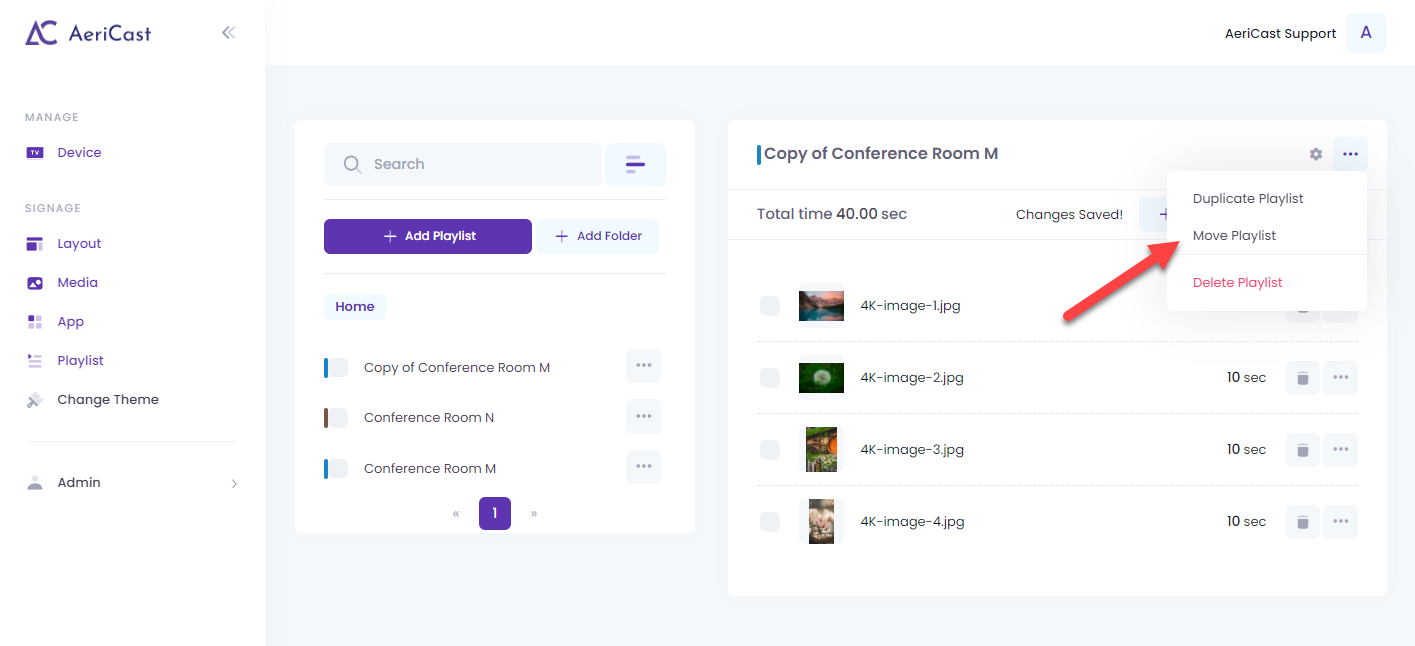Click the Add Folder button

pos(598,236)
